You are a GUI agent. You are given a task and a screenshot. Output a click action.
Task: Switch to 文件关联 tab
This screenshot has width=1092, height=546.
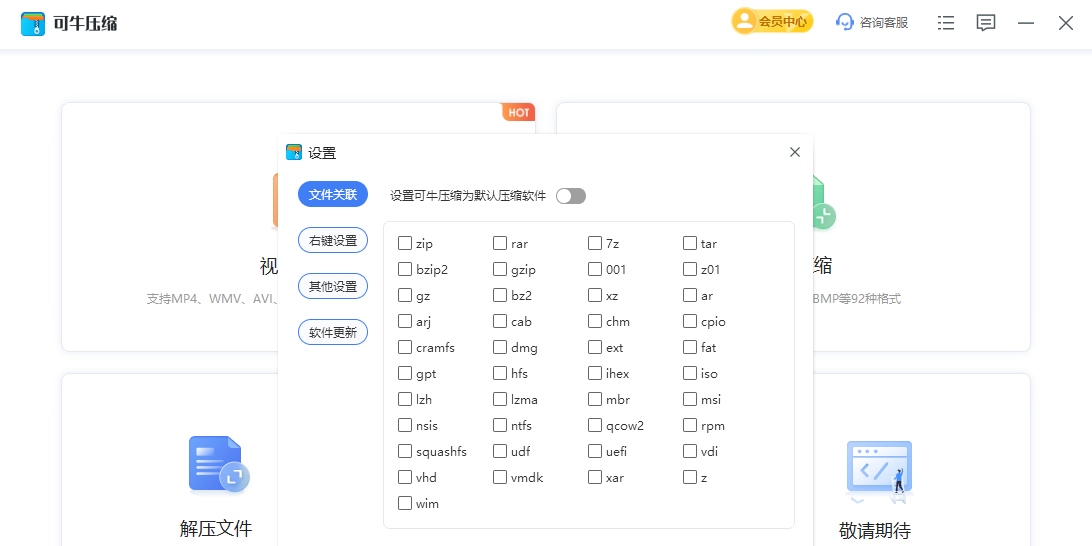point(333,194)
